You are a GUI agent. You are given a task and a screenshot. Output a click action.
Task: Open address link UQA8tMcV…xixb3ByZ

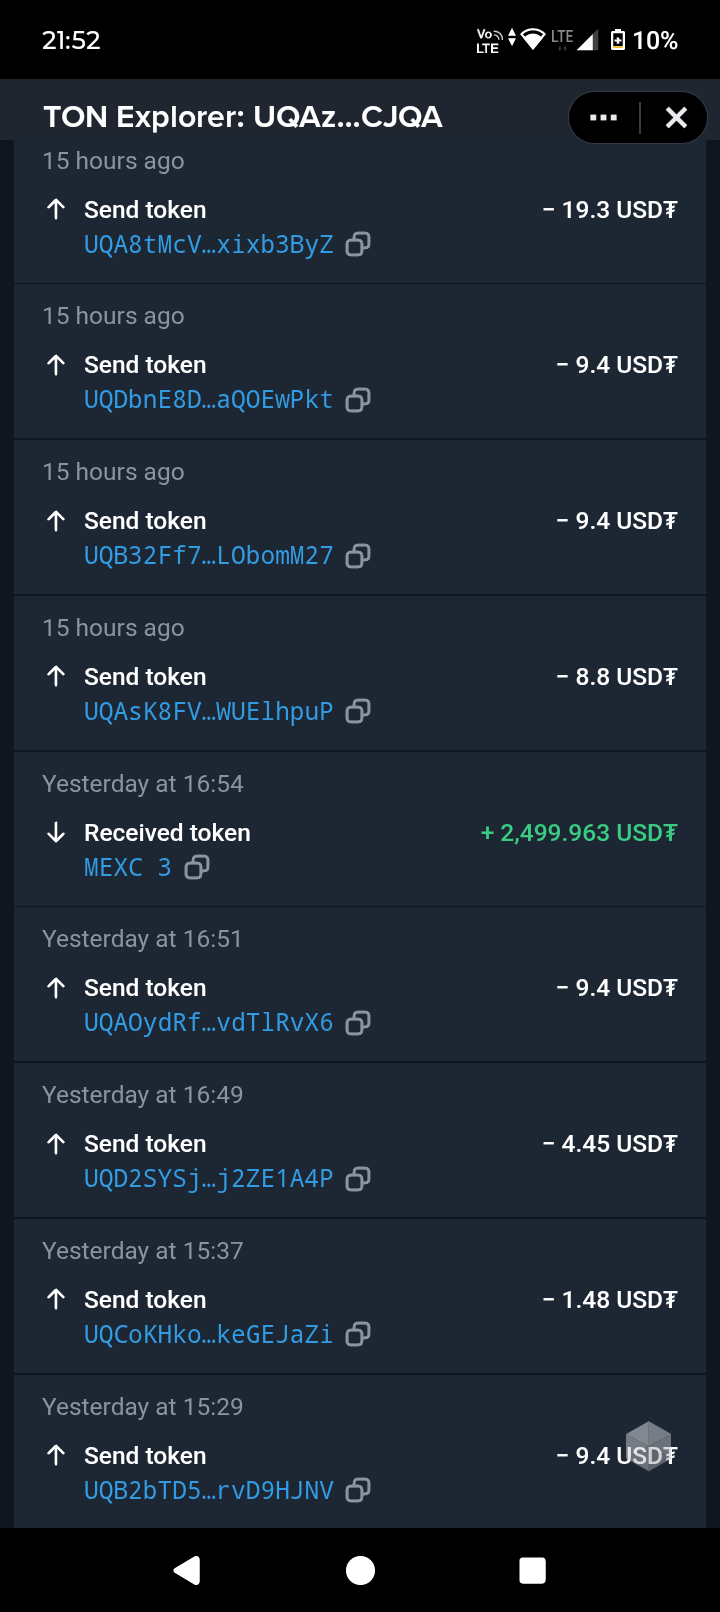point(208,245)
